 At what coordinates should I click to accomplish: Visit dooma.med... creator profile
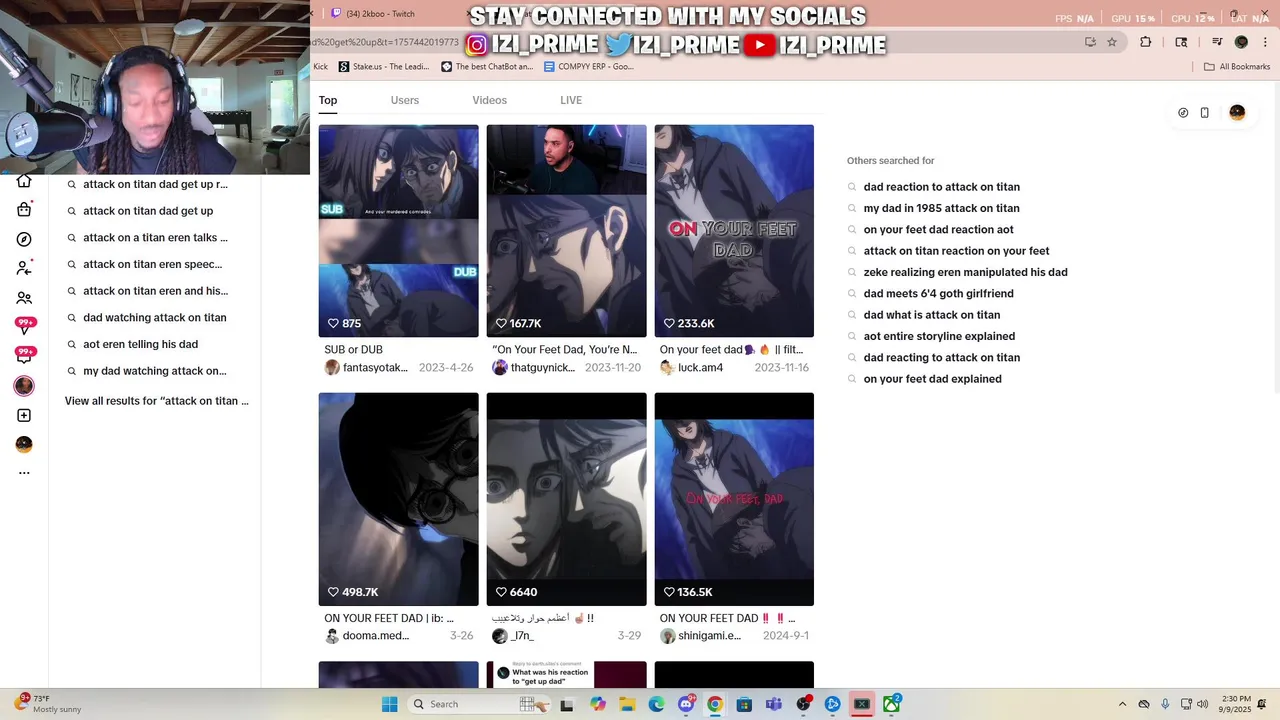pyautogui.click(x=367, y=636)
